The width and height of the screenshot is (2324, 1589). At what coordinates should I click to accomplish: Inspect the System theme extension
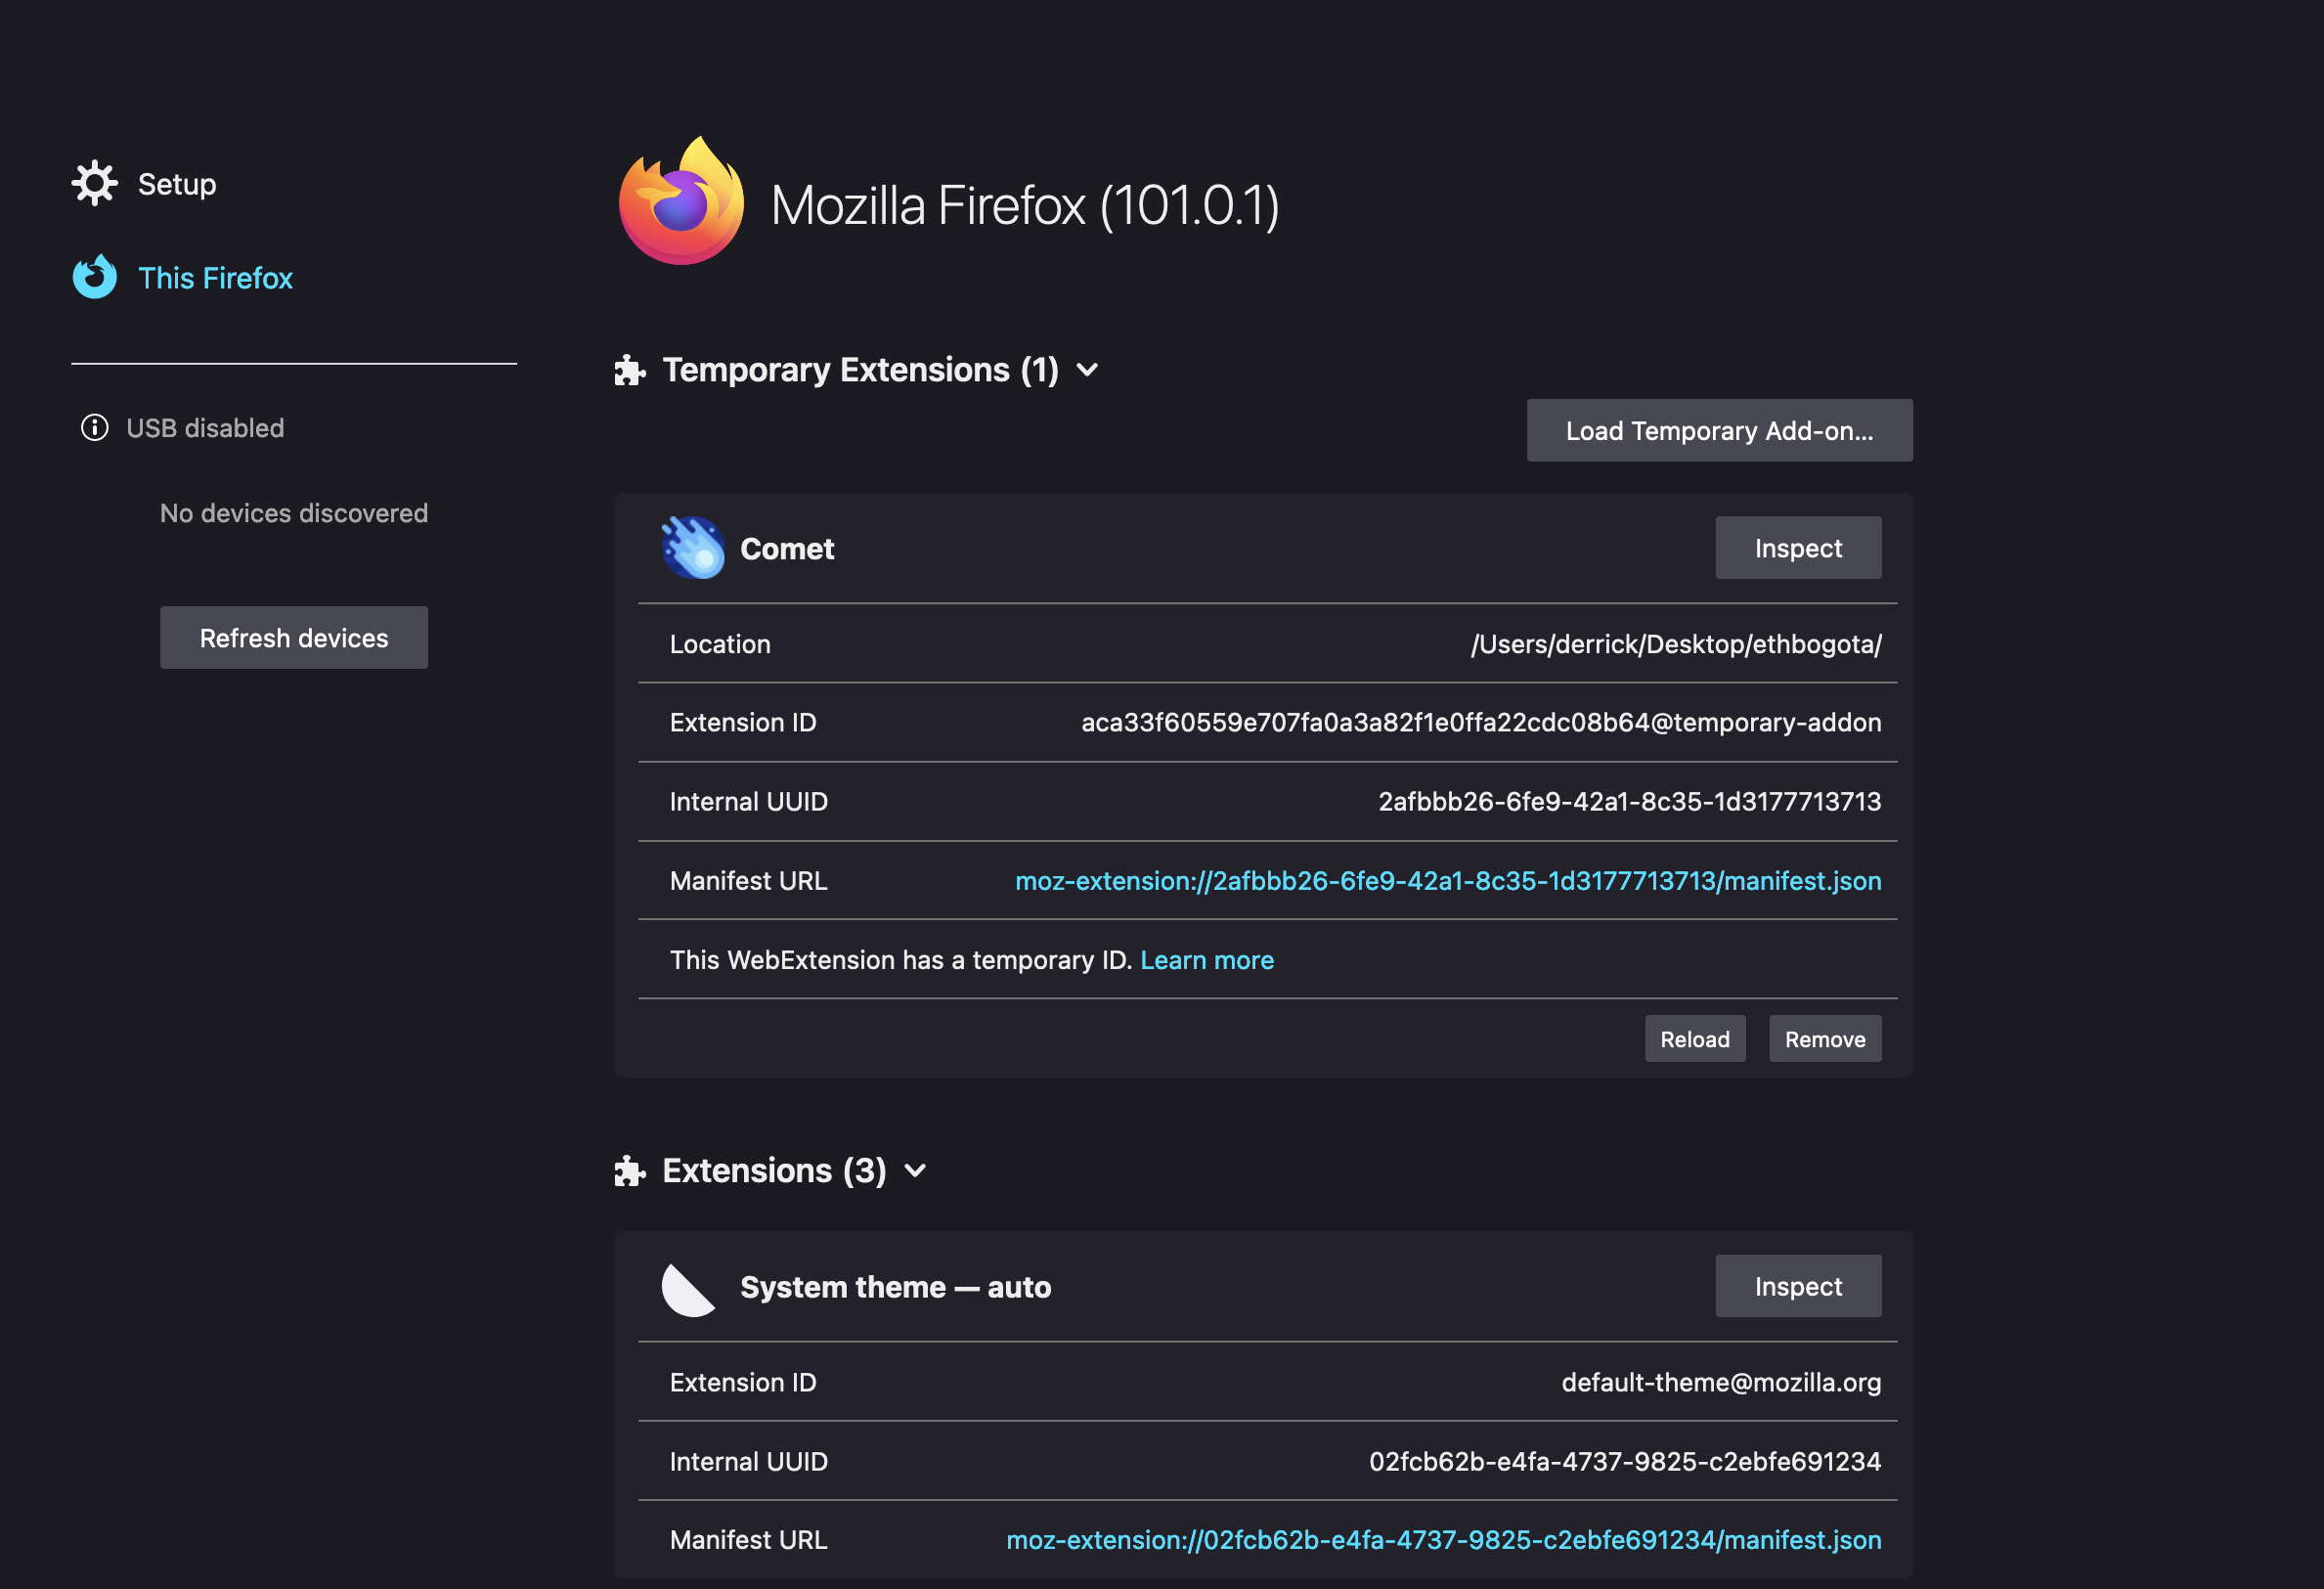coord(1798,1285)
